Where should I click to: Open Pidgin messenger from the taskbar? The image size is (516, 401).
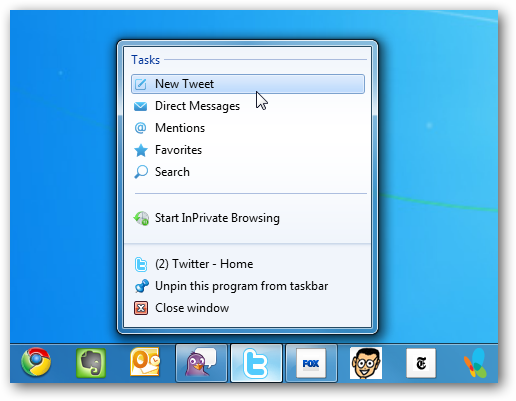(x=201, y=363)
